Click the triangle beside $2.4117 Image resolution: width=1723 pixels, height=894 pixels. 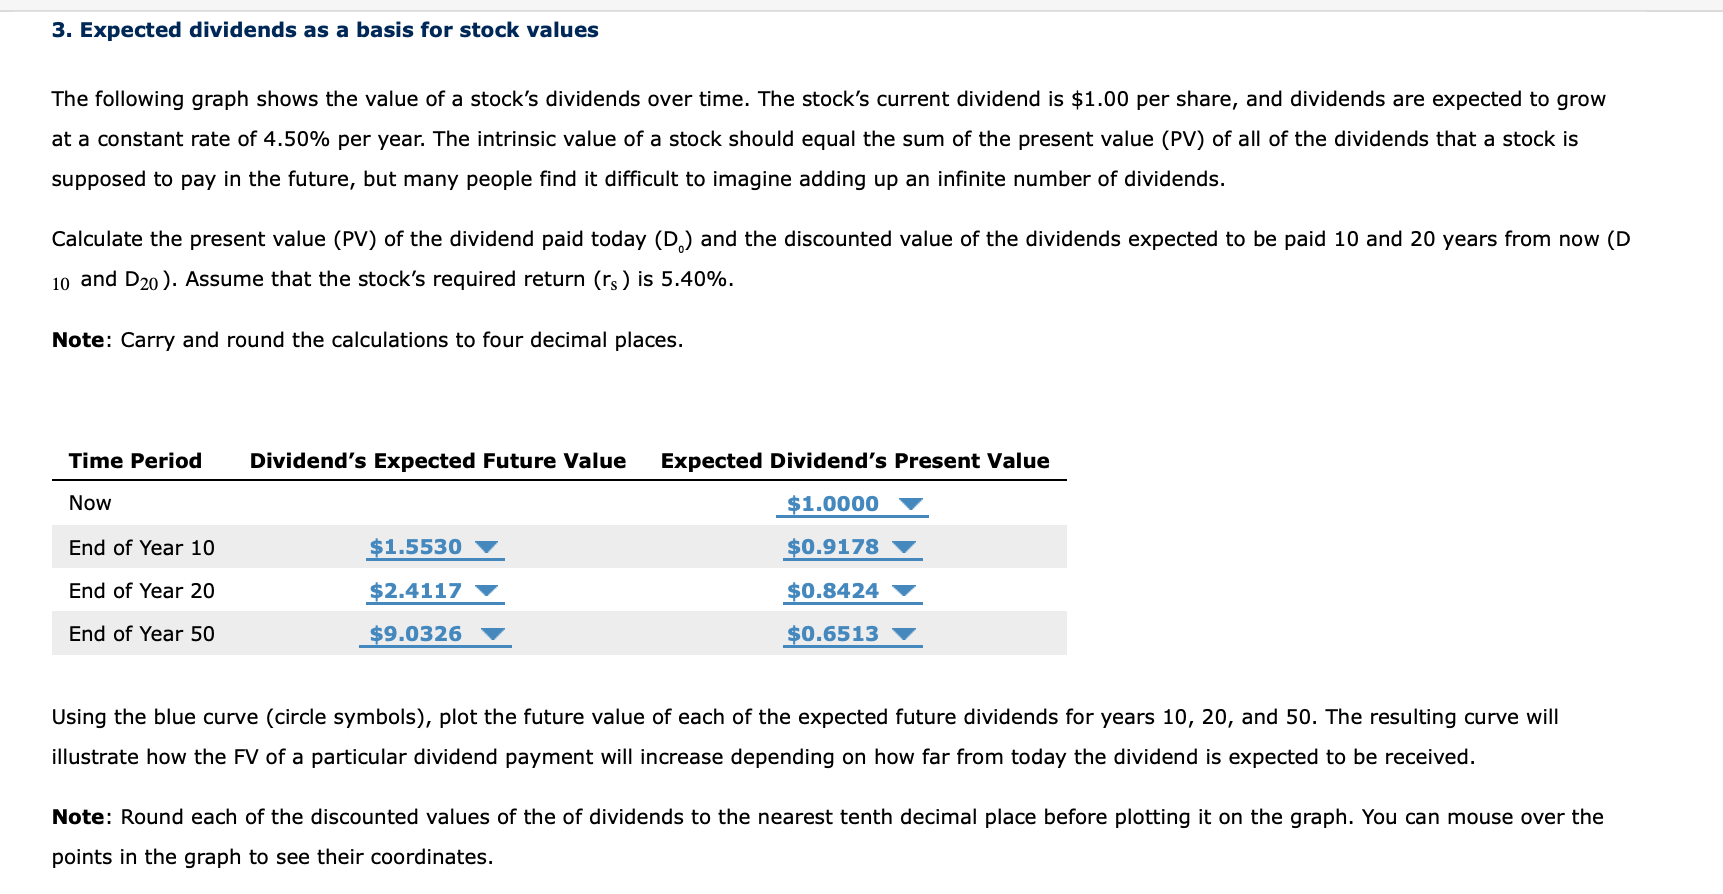(x=487, y=590)
